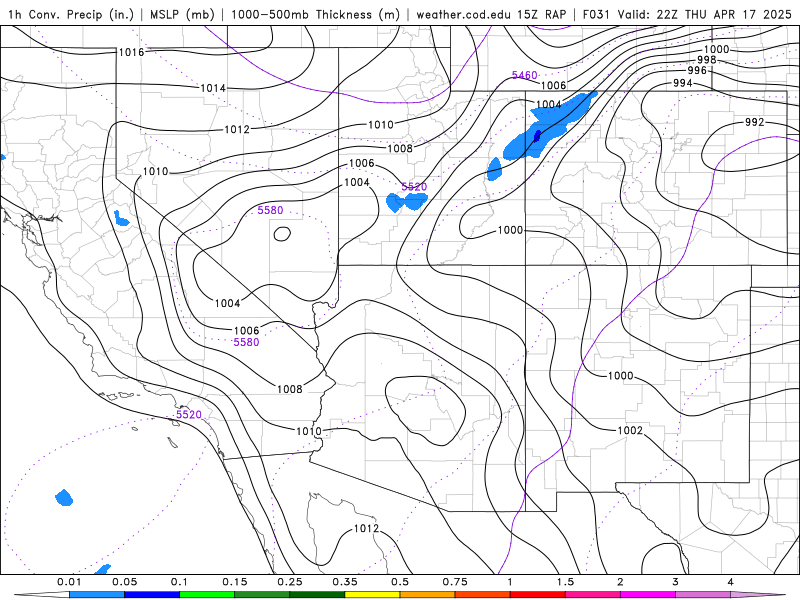Image resolution: width=800 pixels, height=600 pixels.
Task: Click the small closed isobar circle near the 5580 label
Action: [282, 234]
